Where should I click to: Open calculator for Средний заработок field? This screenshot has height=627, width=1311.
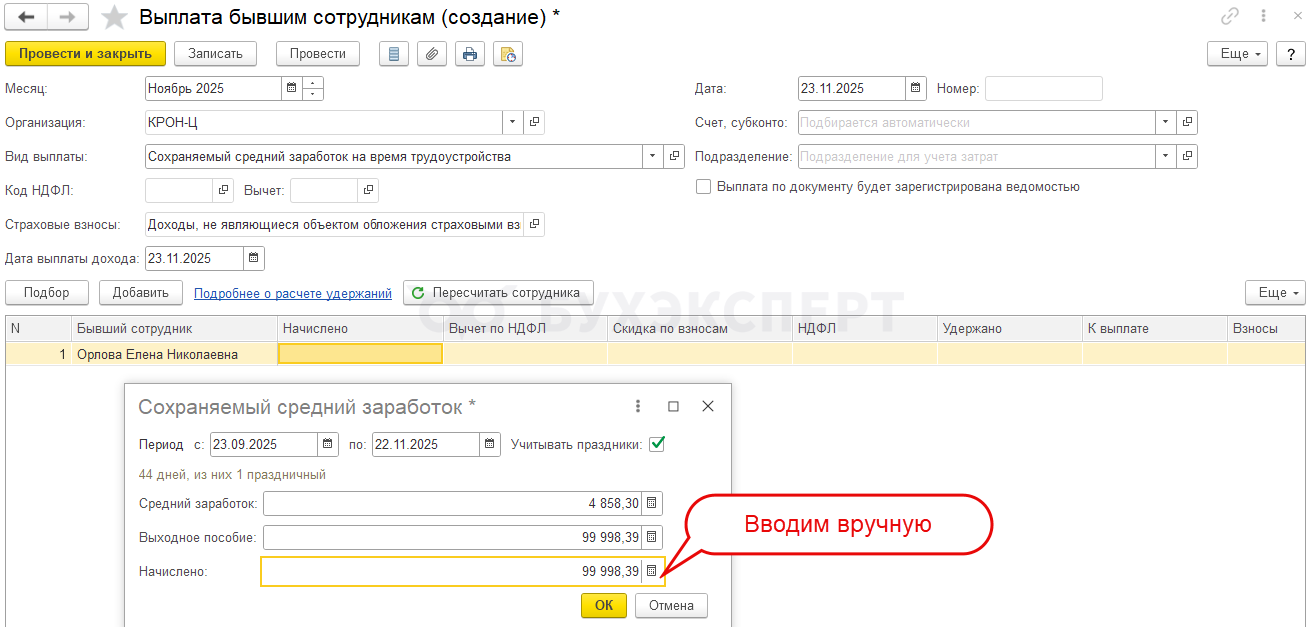(652, 504)
